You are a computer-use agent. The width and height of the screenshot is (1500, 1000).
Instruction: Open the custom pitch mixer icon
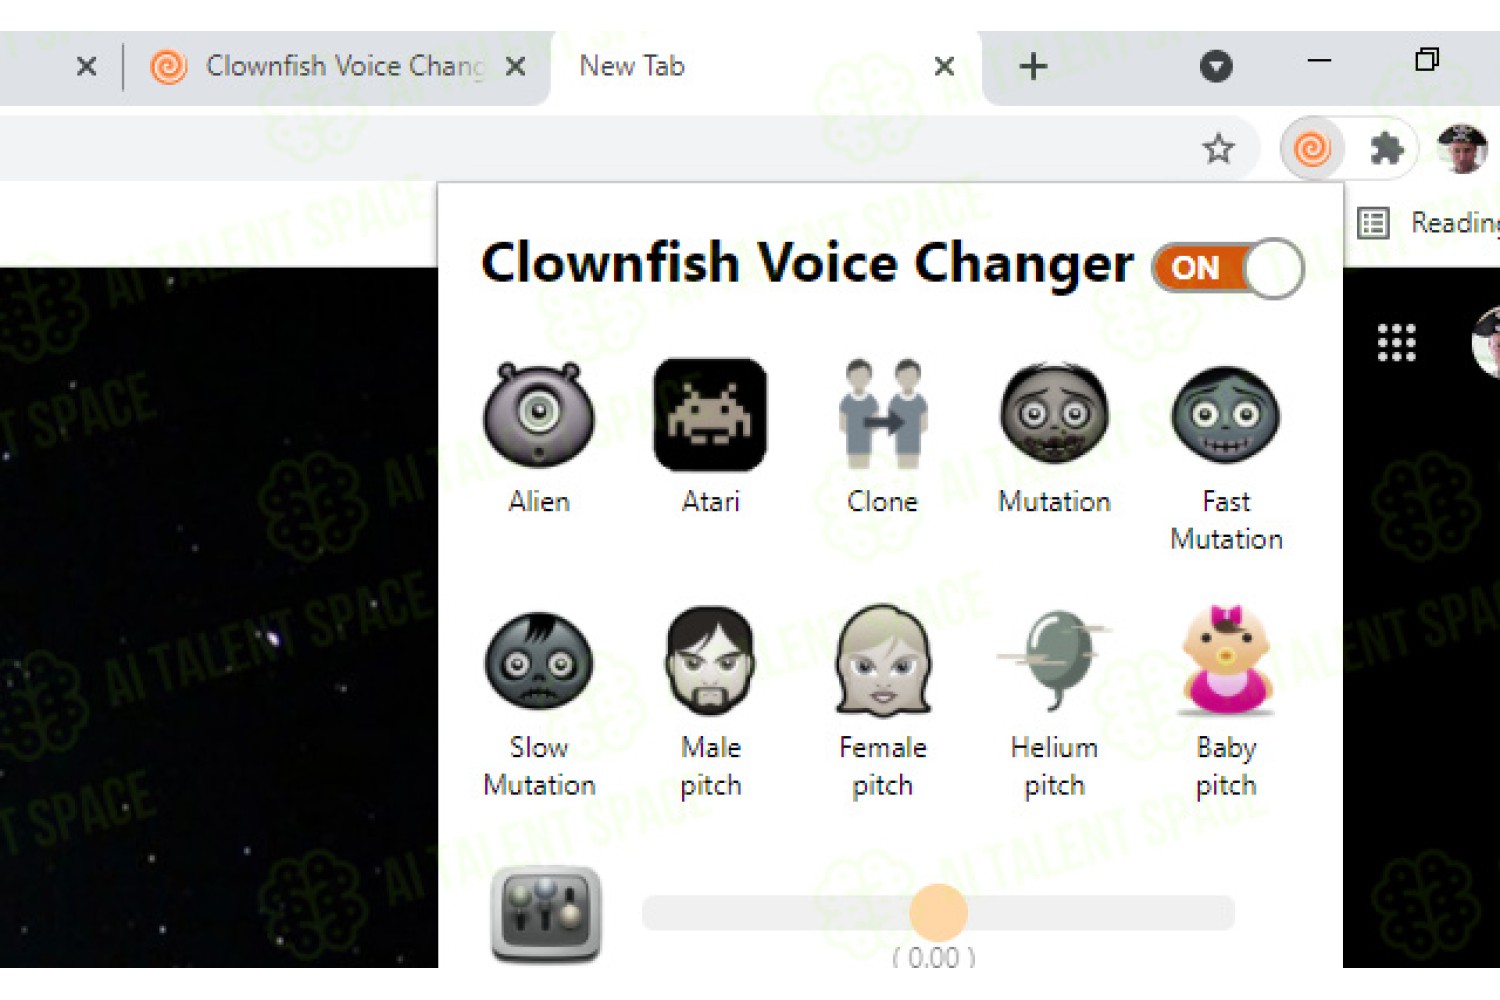(x=546, y=914)
